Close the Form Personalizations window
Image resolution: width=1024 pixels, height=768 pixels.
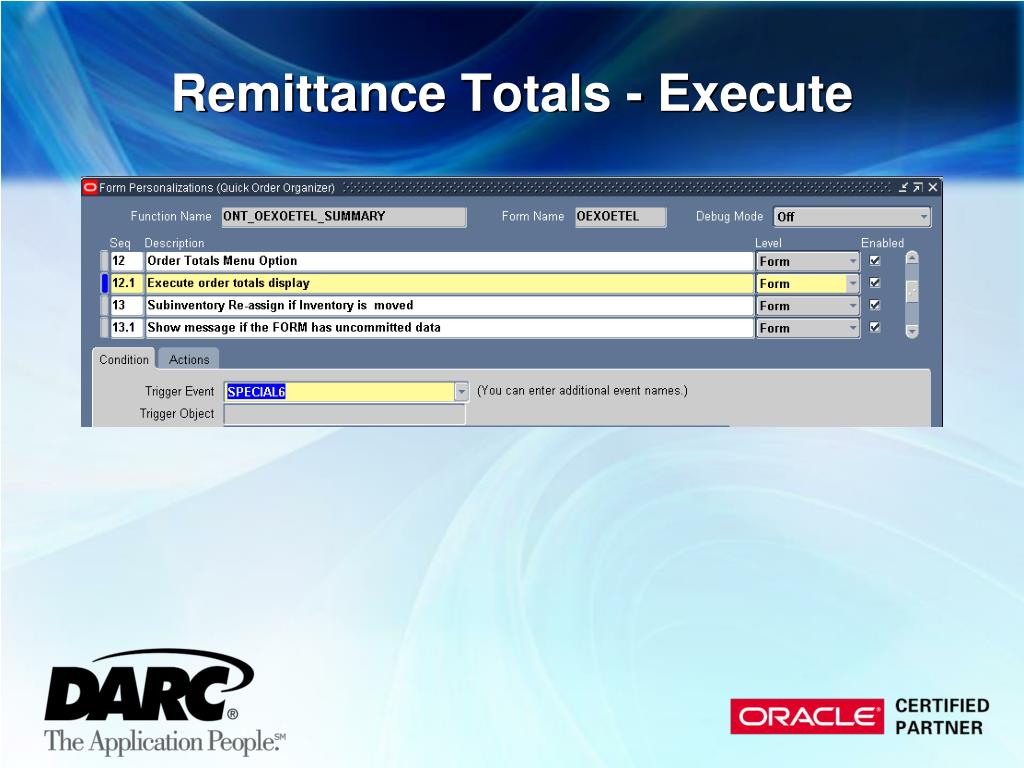(x=933, y=187)
